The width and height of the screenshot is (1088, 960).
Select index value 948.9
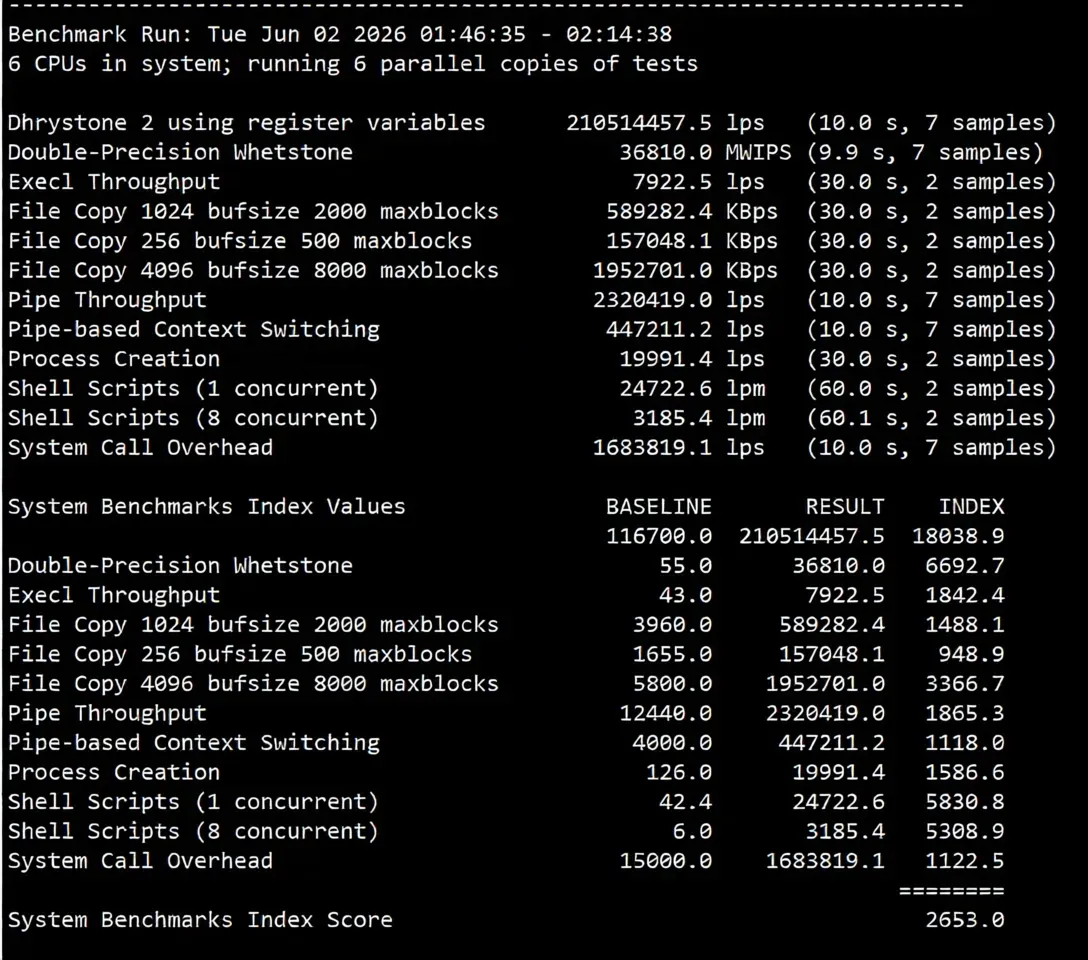971,654
